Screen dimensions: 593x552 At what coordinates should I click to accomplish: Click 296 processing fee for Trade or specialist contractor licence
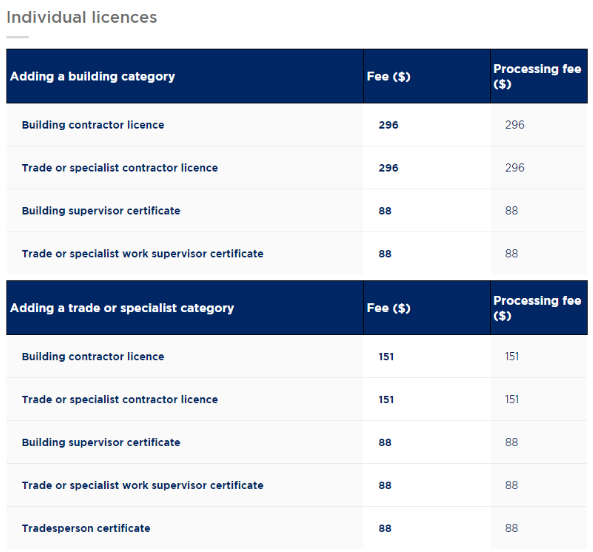coord(515,168)
